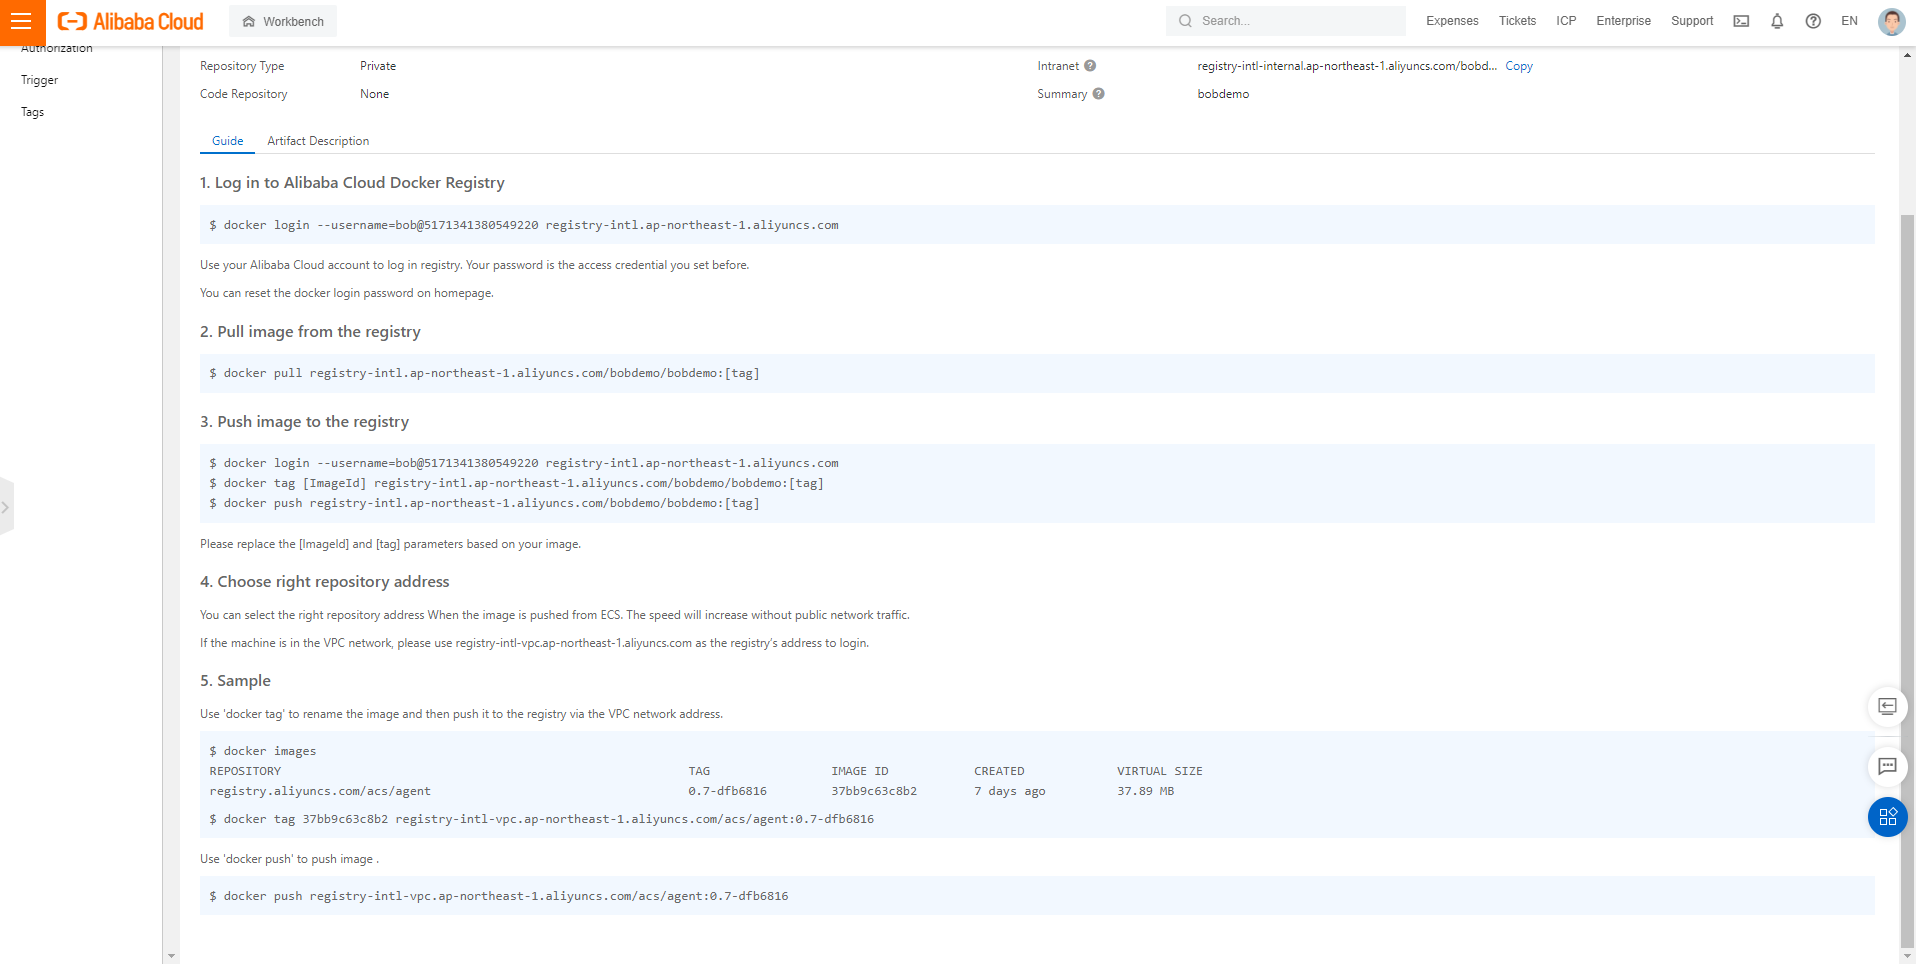Image resolution: width=1916 pixels, height=964 pixels.
Task: Open the Workbench home button
Action: [x=283, y=21]
